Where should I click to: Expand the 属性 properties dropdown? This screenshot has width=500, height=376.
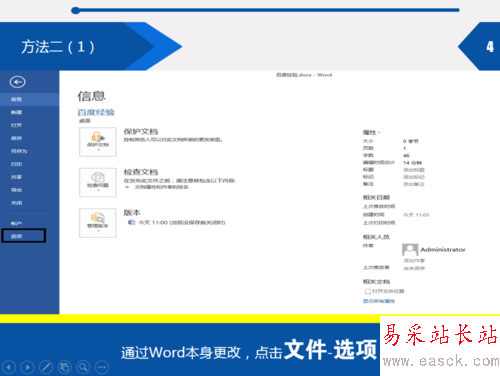[x=371, y=132]
